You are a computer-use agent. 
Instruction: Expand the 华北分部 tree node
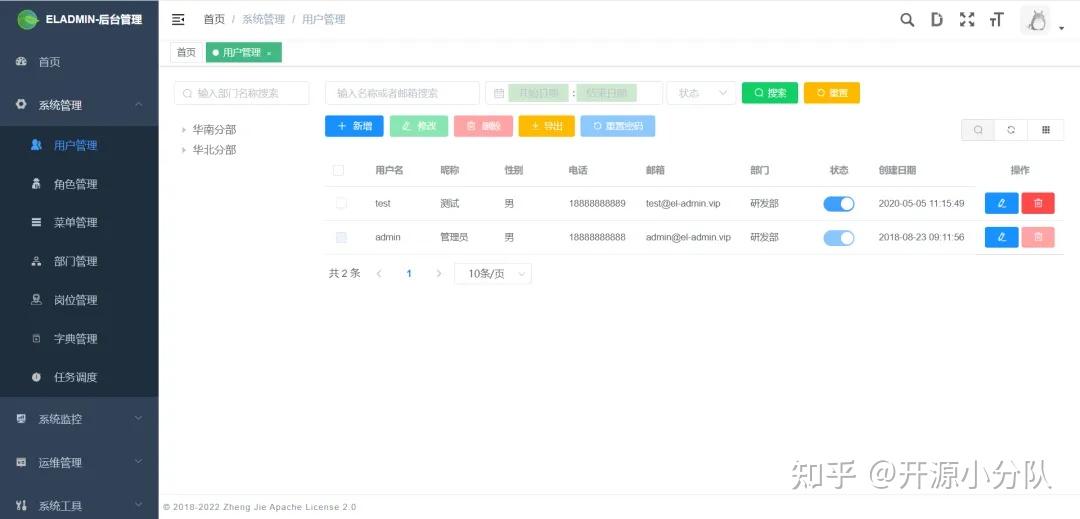(184, 149)
